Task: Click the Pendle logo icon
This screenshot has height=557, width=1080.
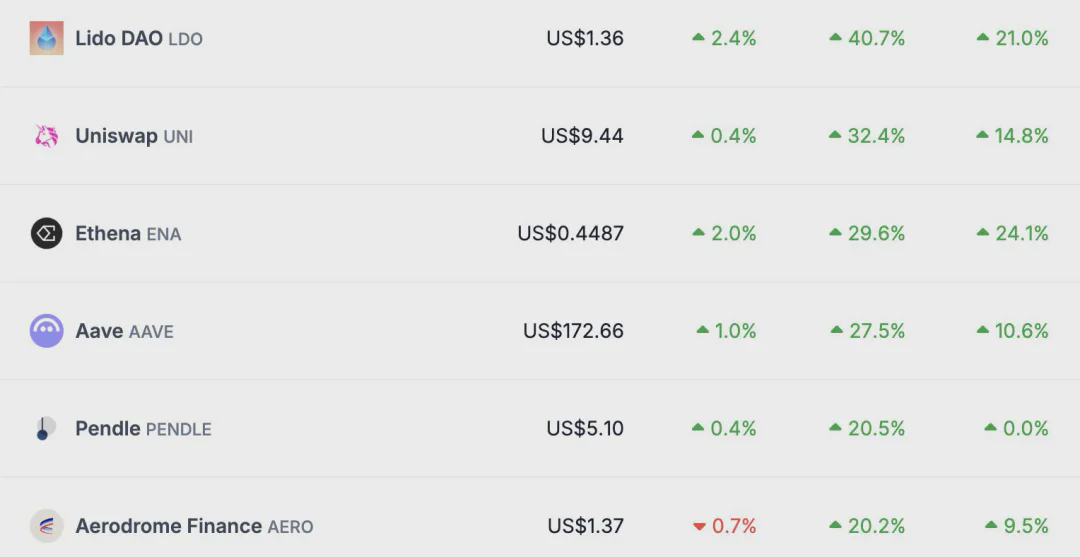Action: (x=46, y=428)
